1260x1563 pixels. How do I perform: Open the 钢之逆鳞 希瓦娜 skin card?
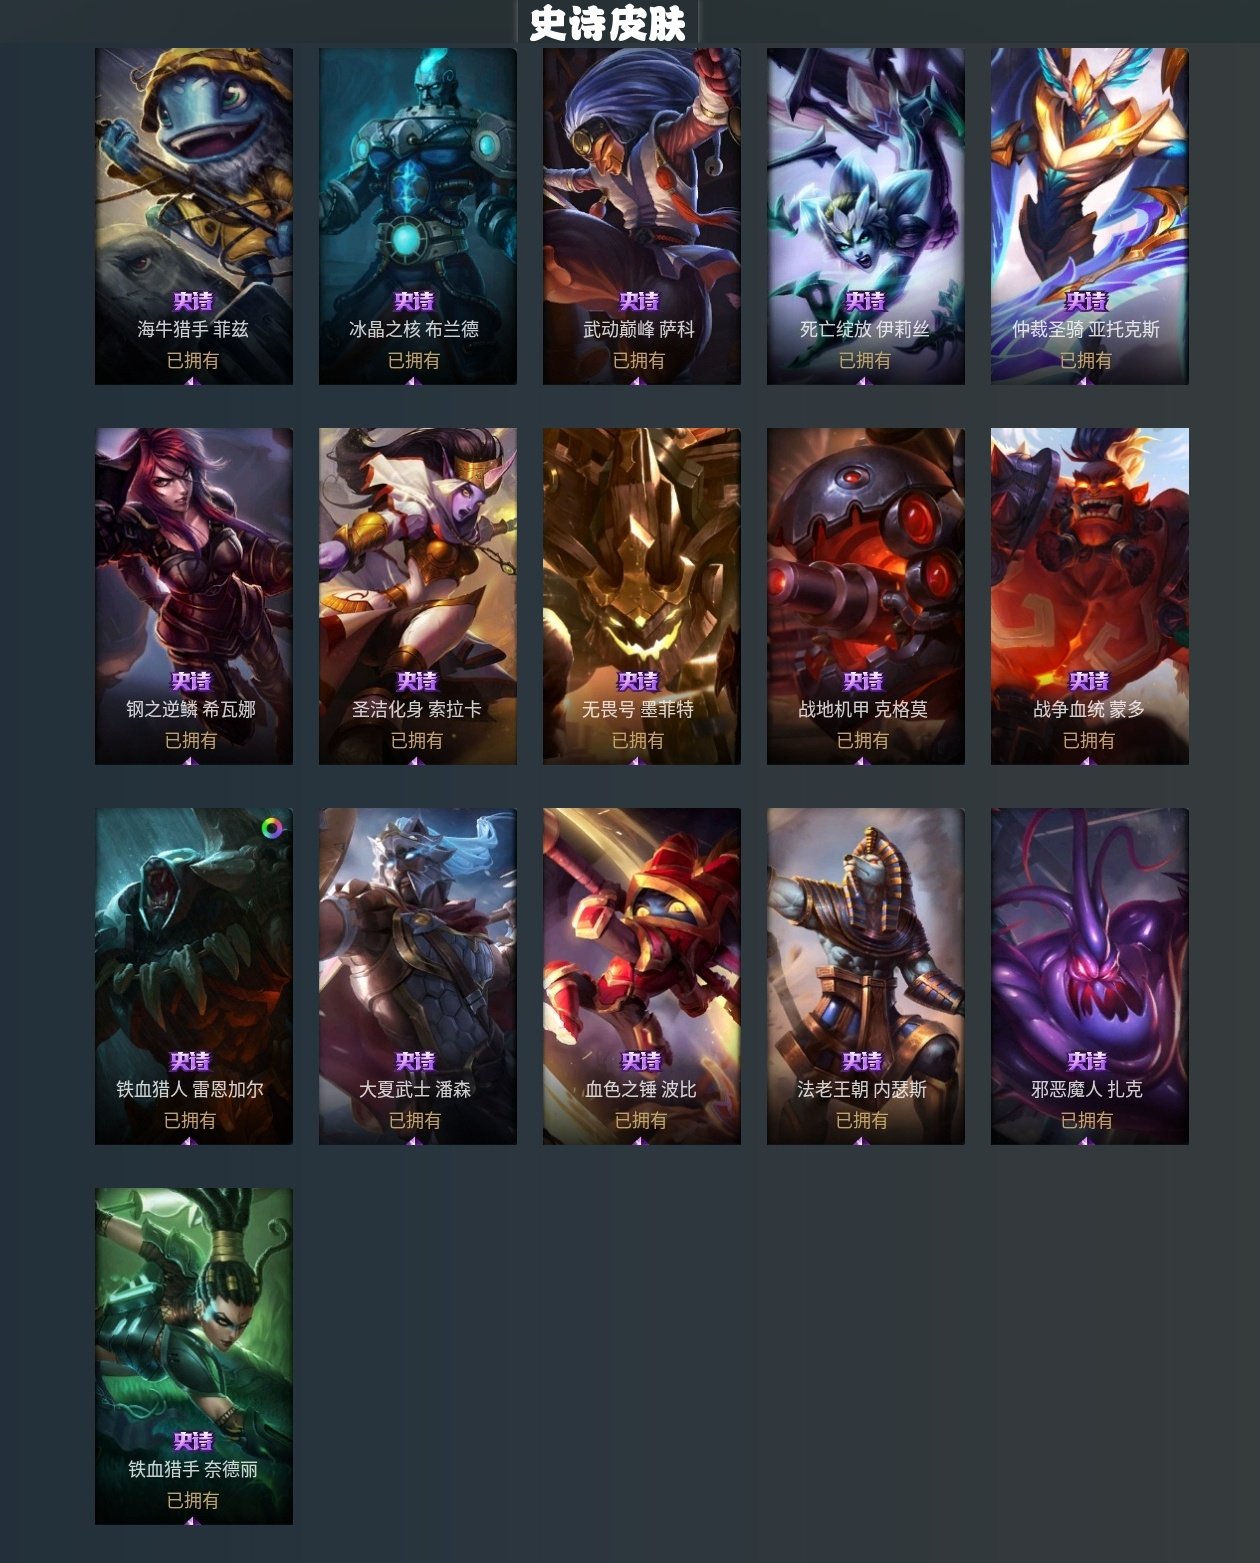(x=194, y=596)
